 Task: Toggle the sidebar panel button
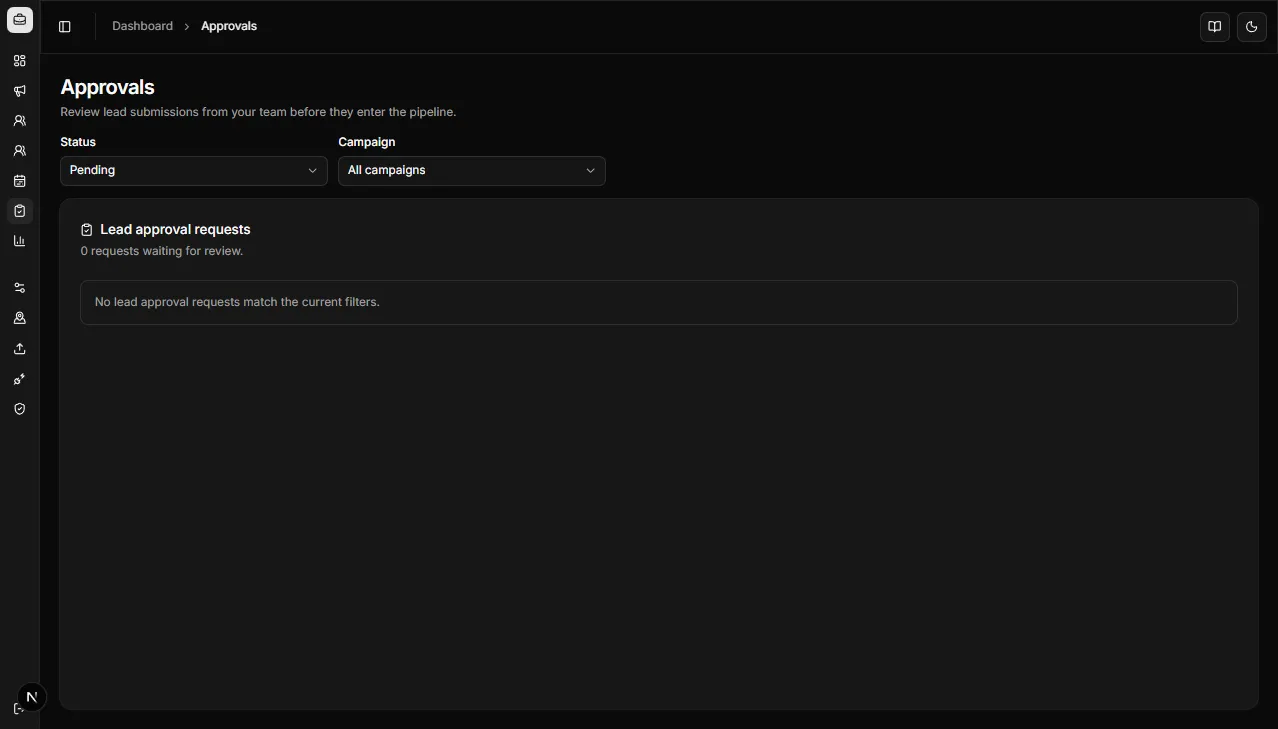coord(65,27)
